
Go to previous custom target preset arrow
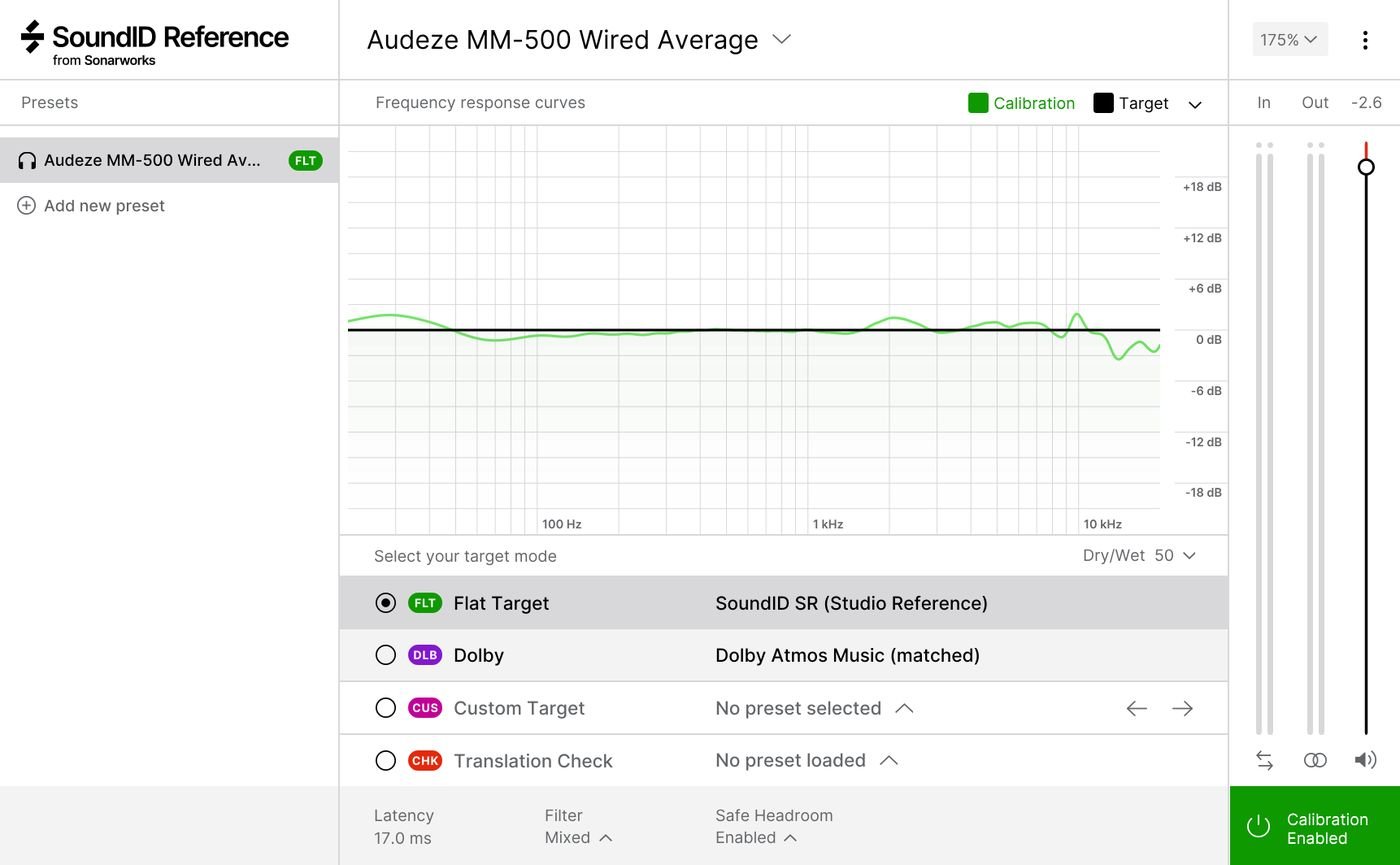pos(1136,708)
